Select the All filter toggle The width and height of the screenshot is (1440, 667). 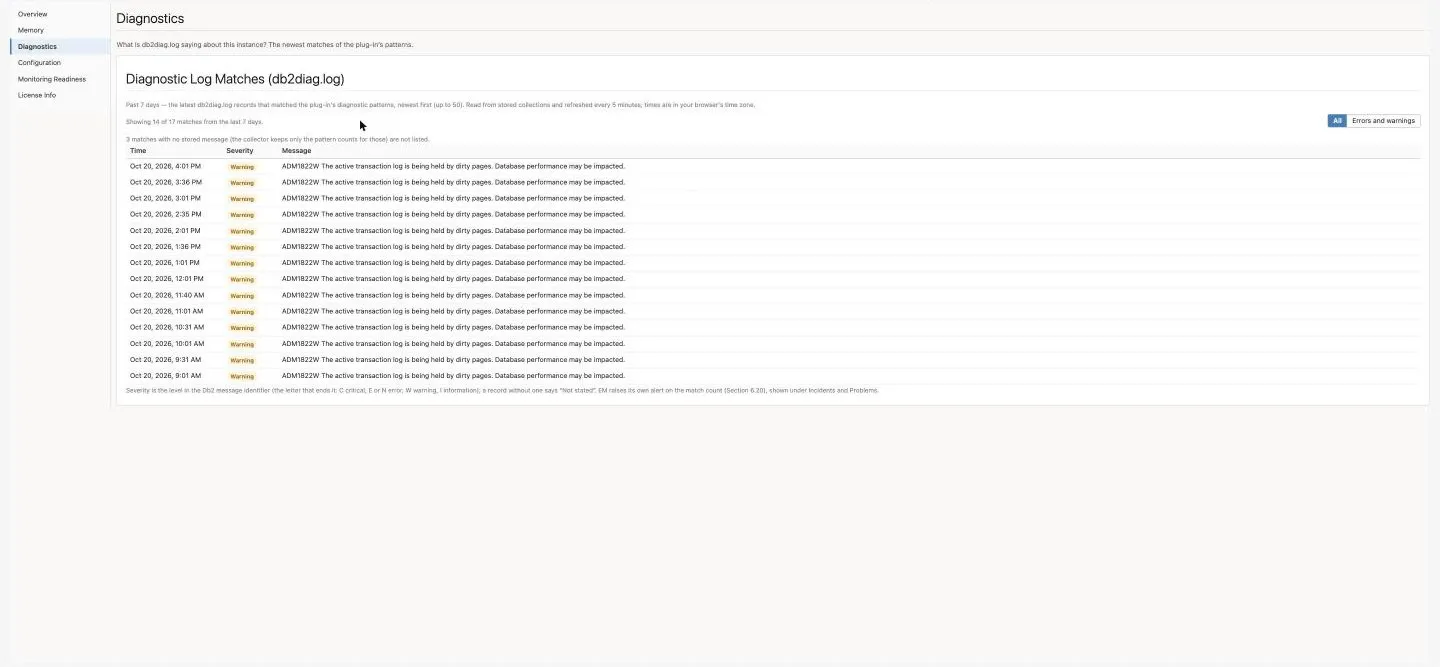pos(1337,121)
